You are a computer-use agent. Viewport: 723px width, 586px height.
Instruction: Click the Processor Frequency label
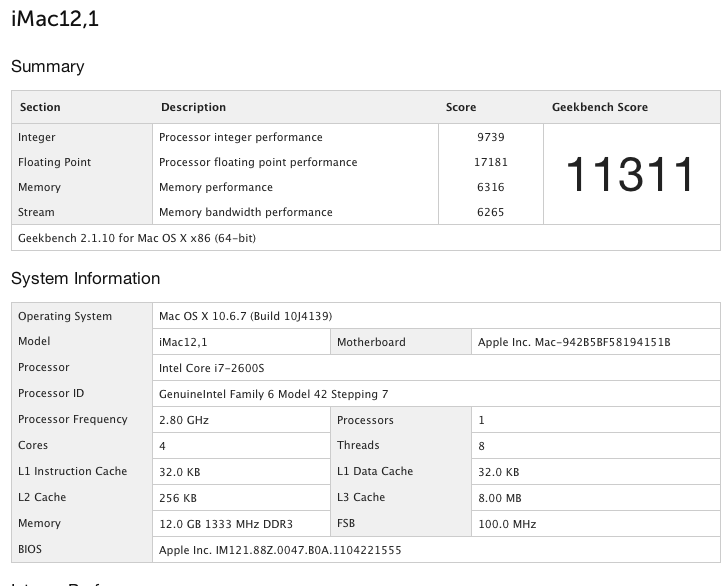point(72,419)
